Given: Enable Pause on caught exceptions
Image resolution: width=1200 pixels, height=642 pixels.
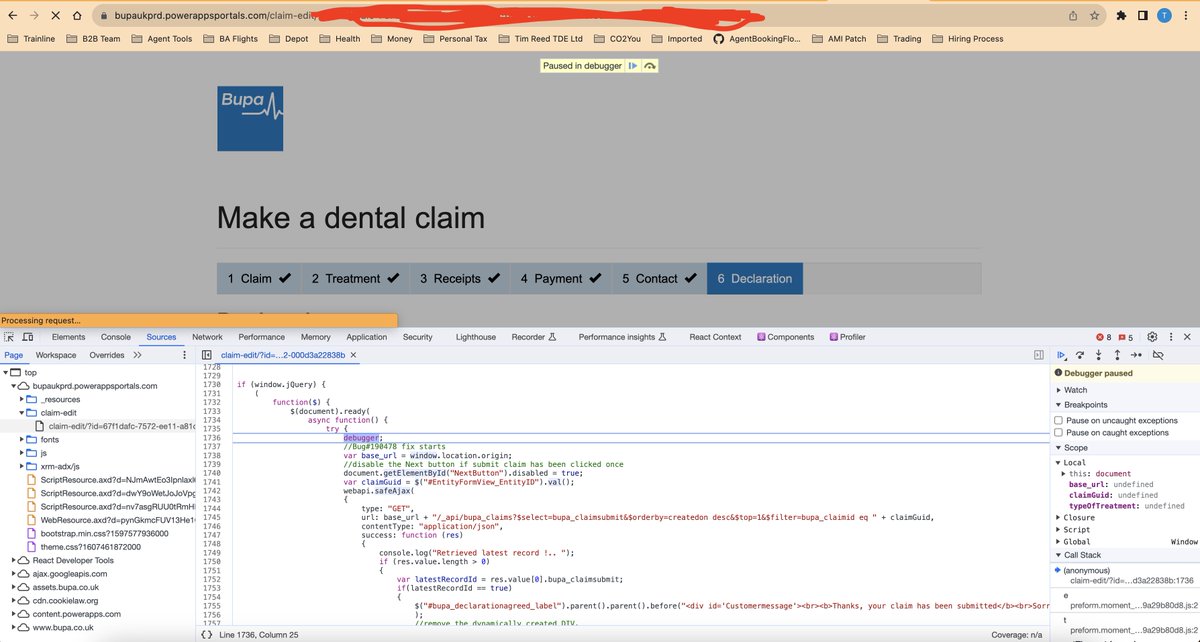Looking at the screenshot, I should (1059, 433).
